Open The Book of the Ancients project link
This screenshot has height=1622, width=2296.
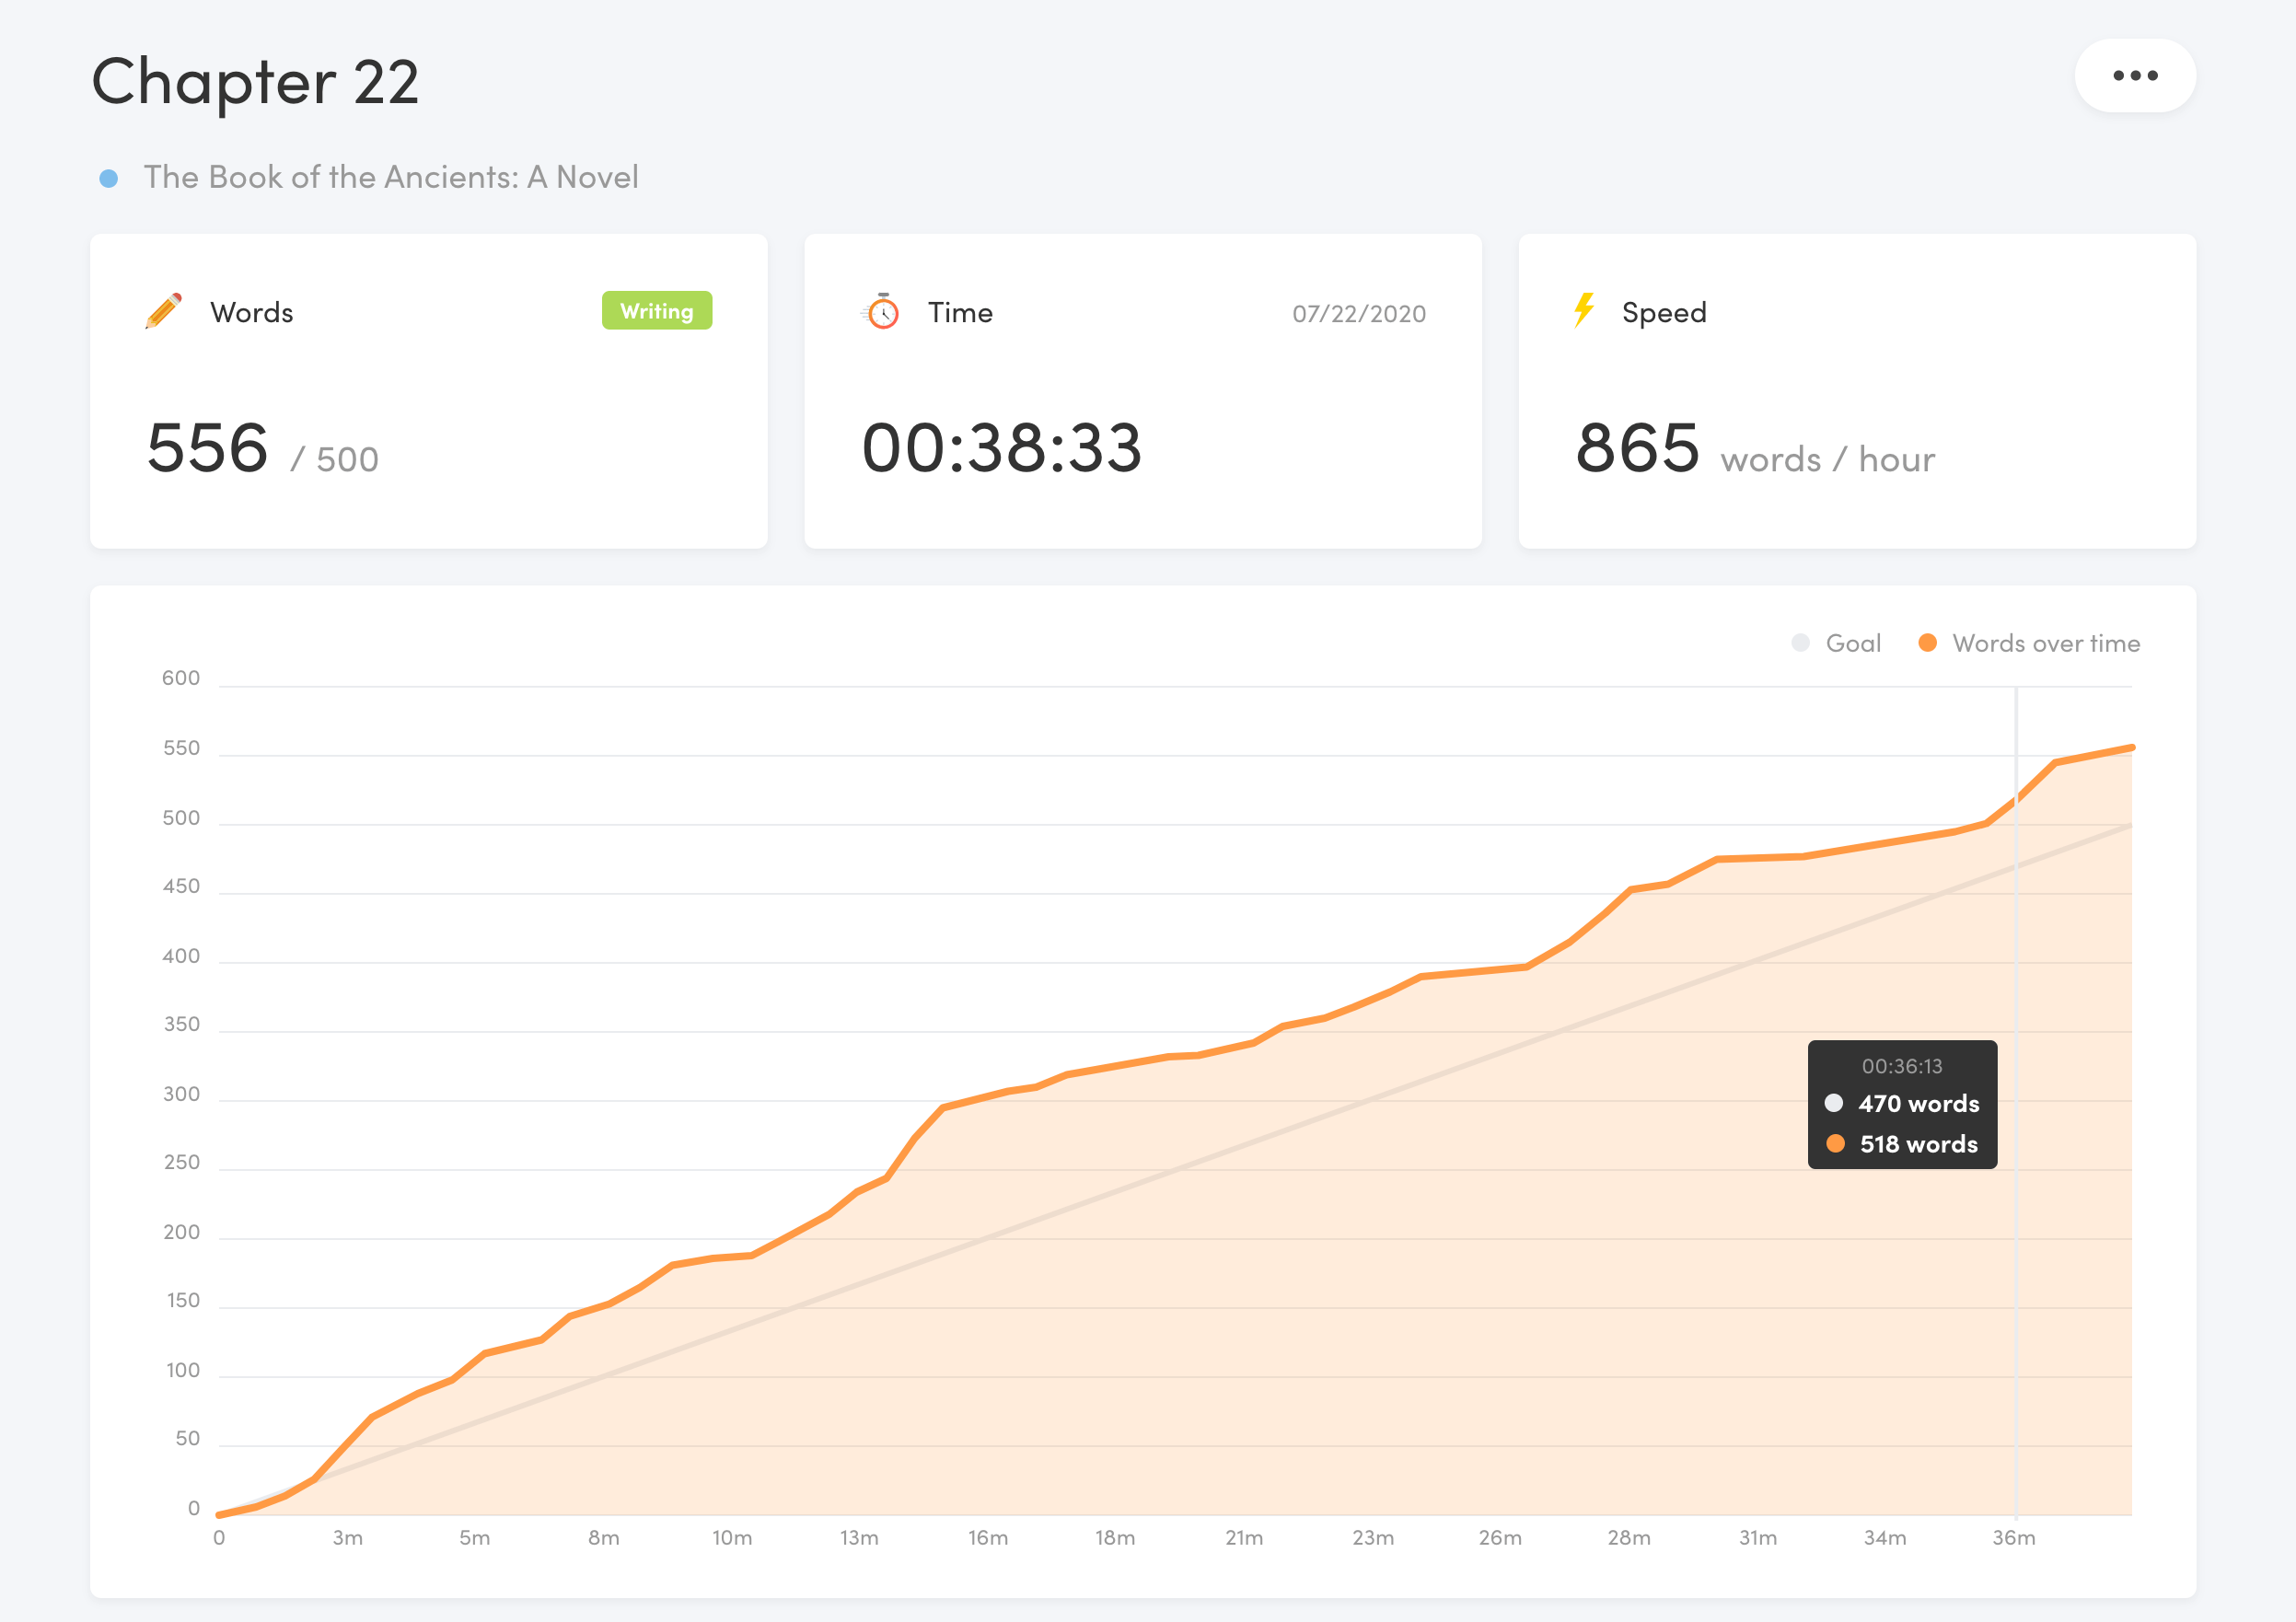tap(390, 177)
